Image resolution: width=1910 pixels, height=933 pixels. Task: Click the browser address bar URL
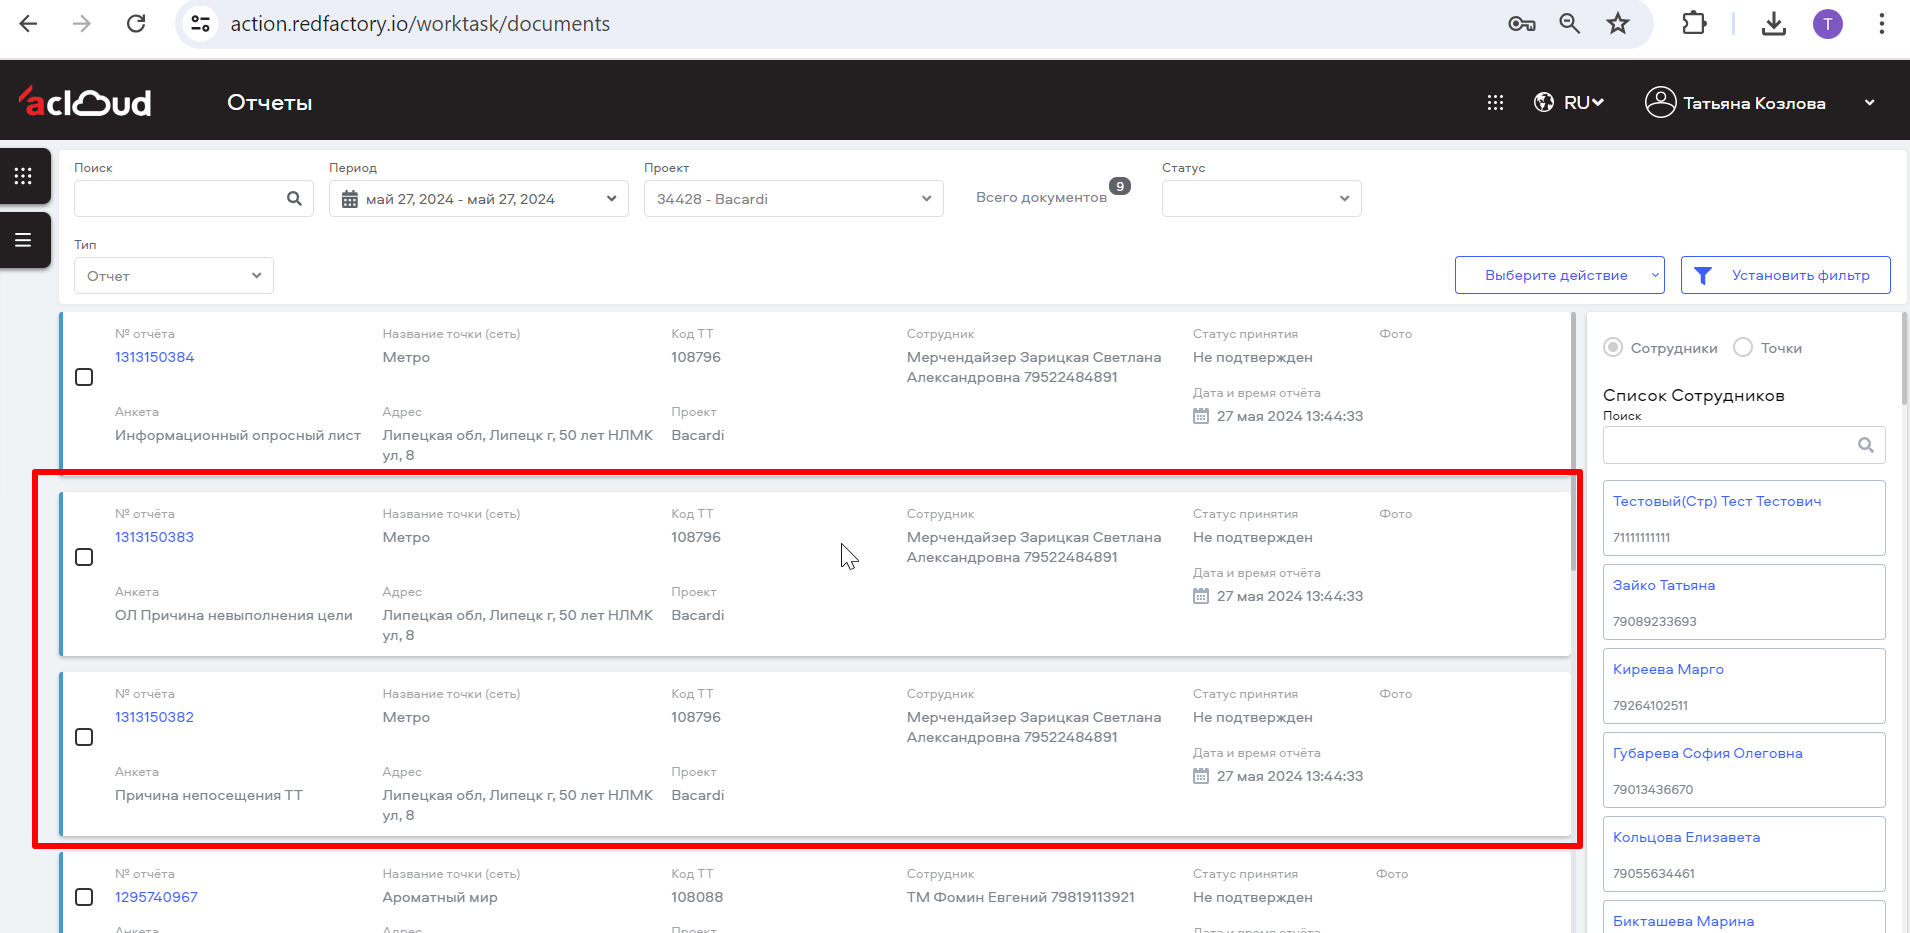[420, 24]
